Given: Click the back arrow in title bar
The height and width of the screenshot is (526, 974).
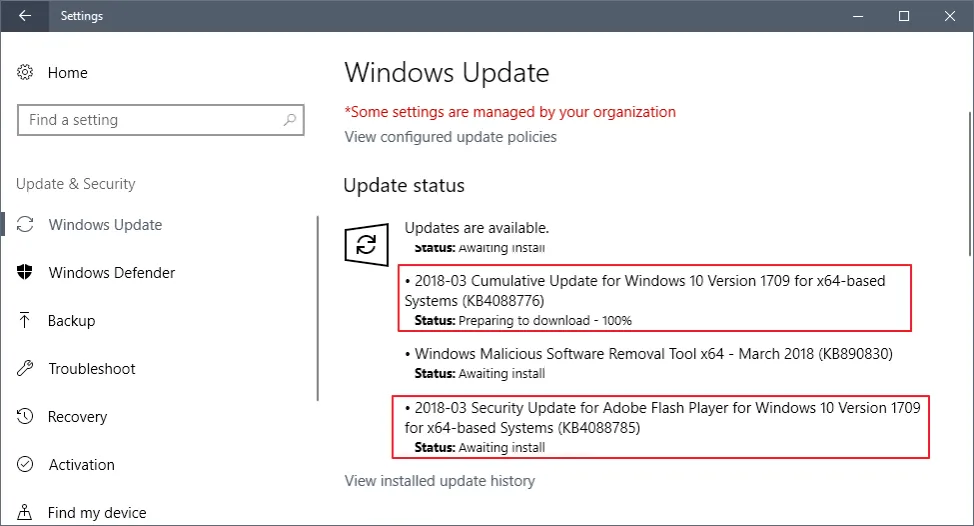Looking at the screenshot, I should coord(25,16).
